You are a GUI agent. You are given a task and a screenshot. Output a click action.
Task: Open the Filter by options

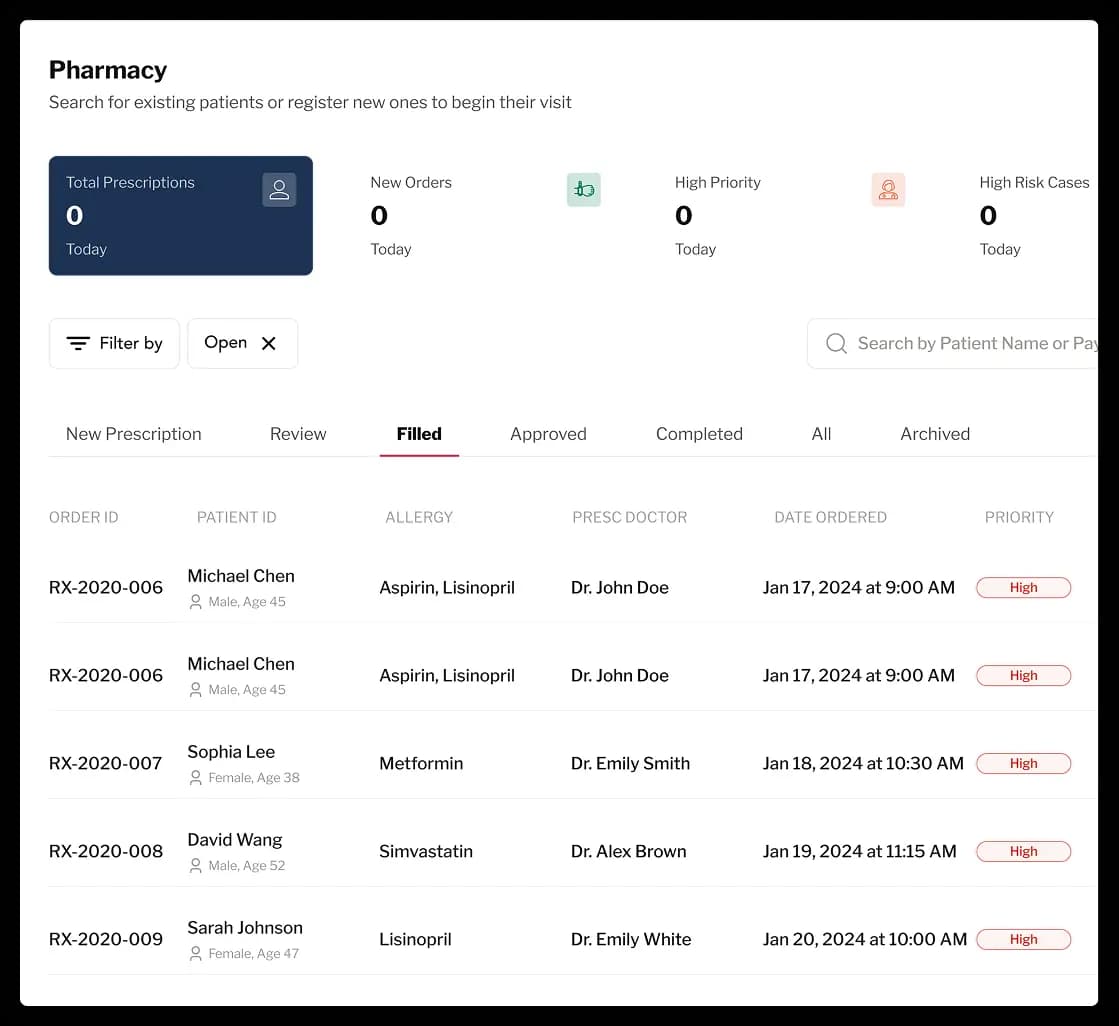coord(114,343)
